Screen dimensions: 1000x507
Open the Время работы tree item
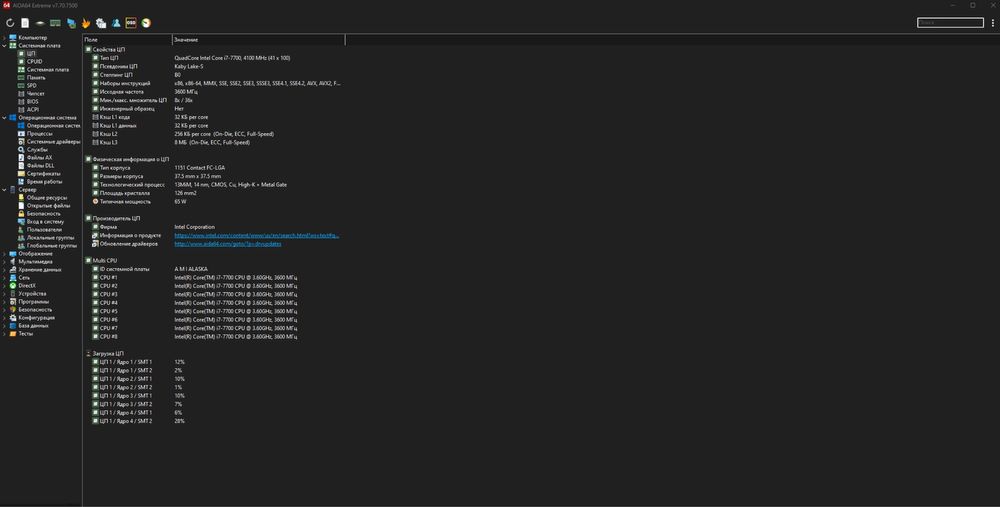point(44,182)
